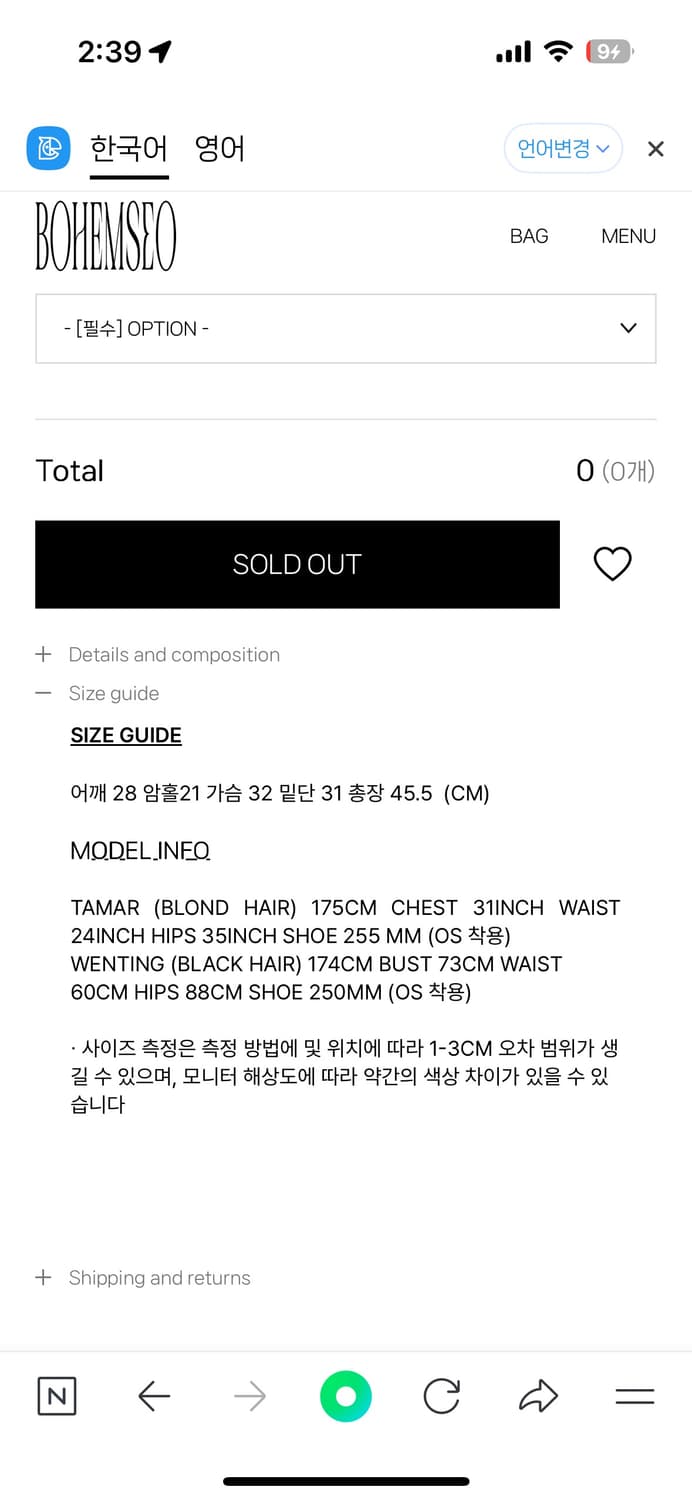Click the BOHEMSEO logo
The height and width of the screenshot is (1500, 692).
[x=105, y=236]
